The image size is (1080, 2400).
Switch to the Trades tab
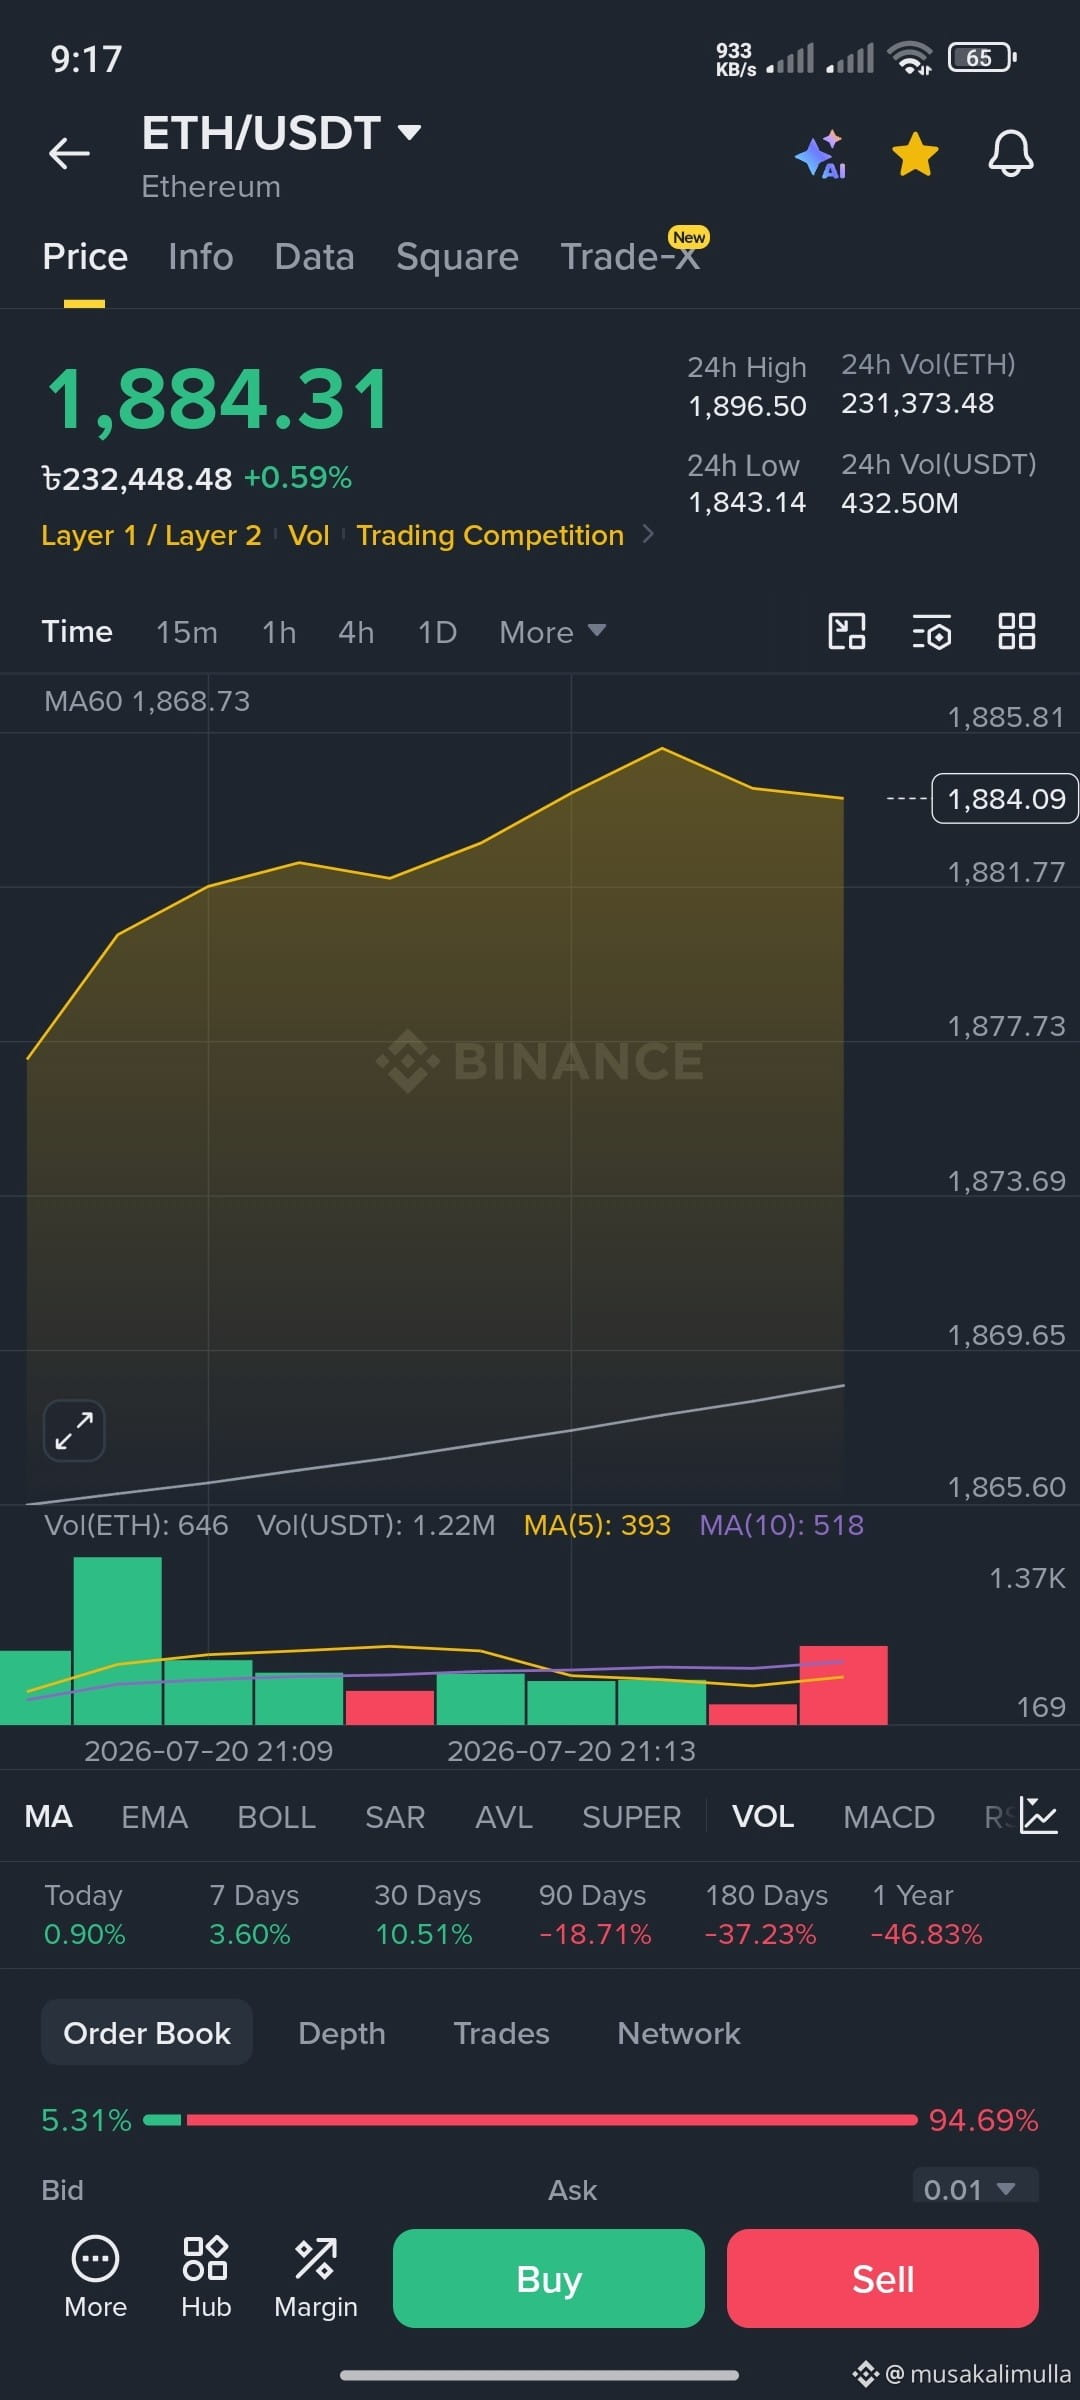(501, 2034)
